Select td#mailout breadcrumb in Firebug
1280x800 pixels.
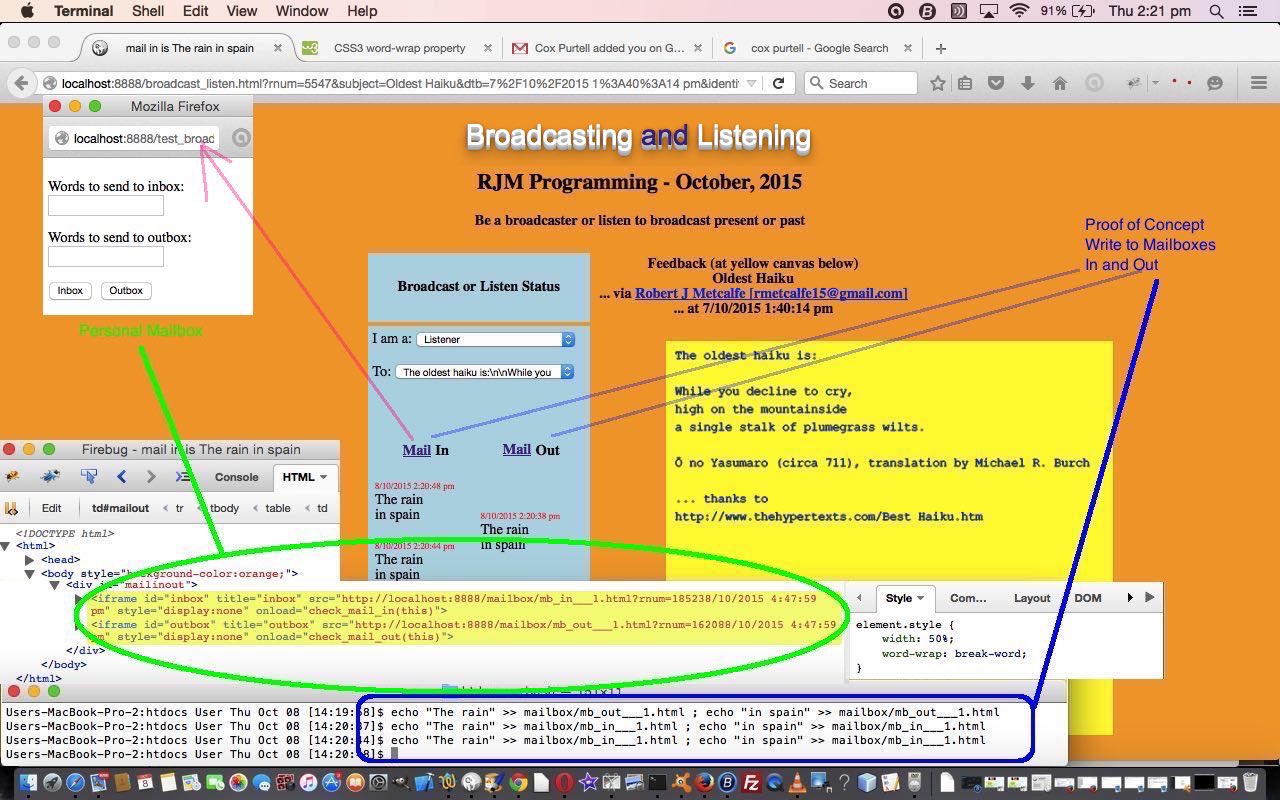point(120,508)
